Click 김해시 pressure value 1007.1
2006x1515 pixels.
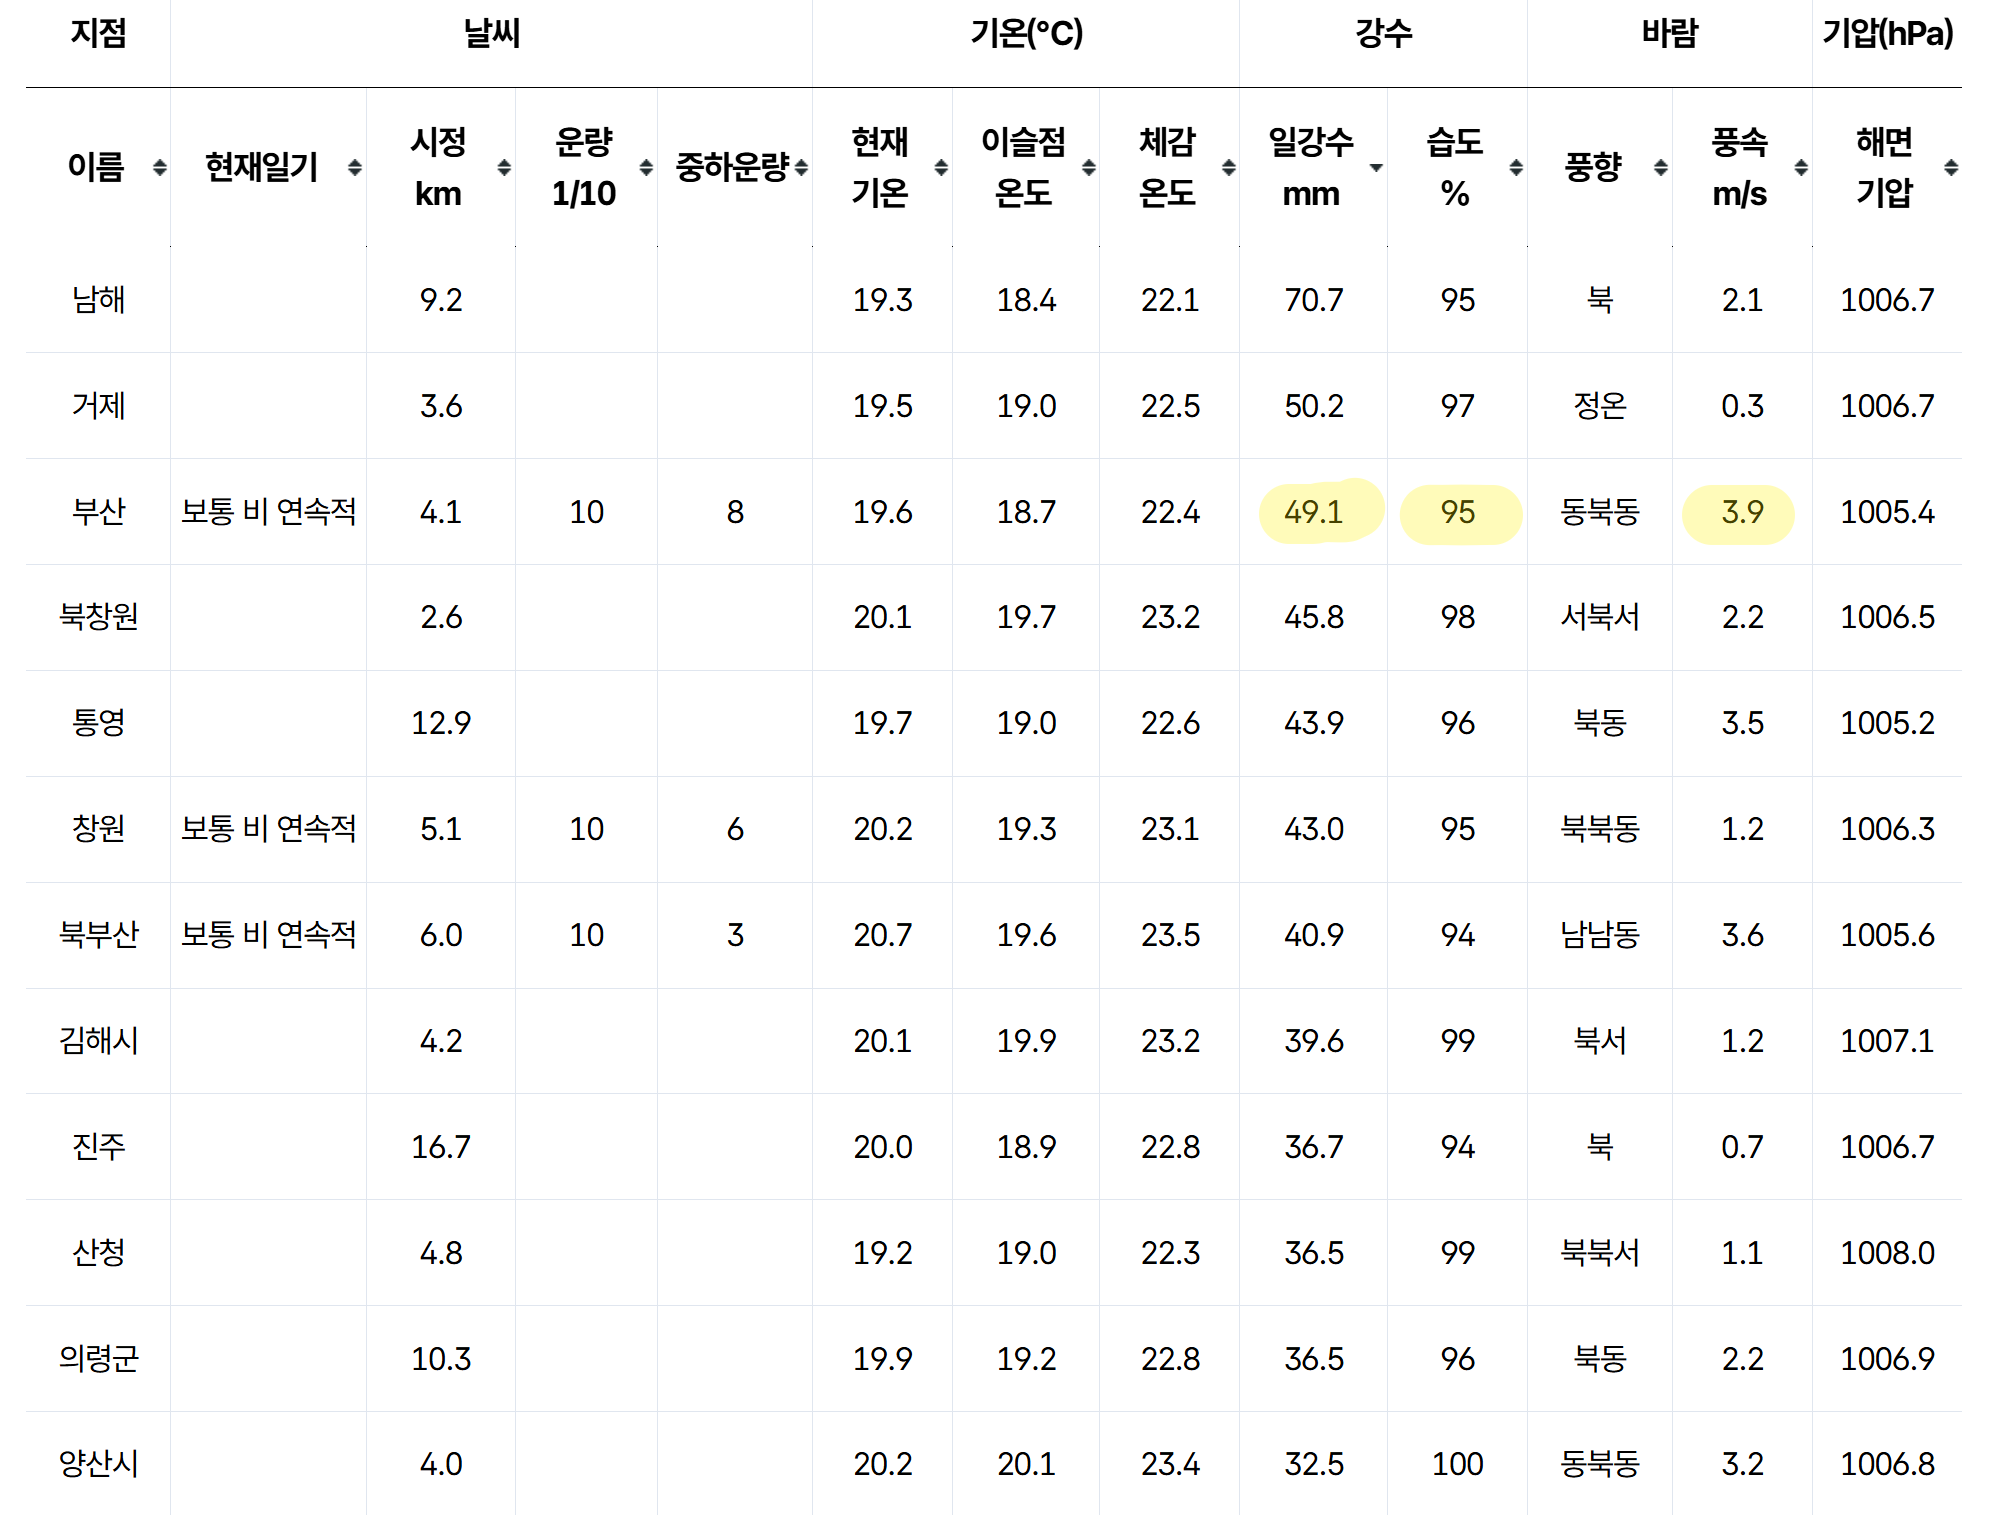coord(1887,1041)
